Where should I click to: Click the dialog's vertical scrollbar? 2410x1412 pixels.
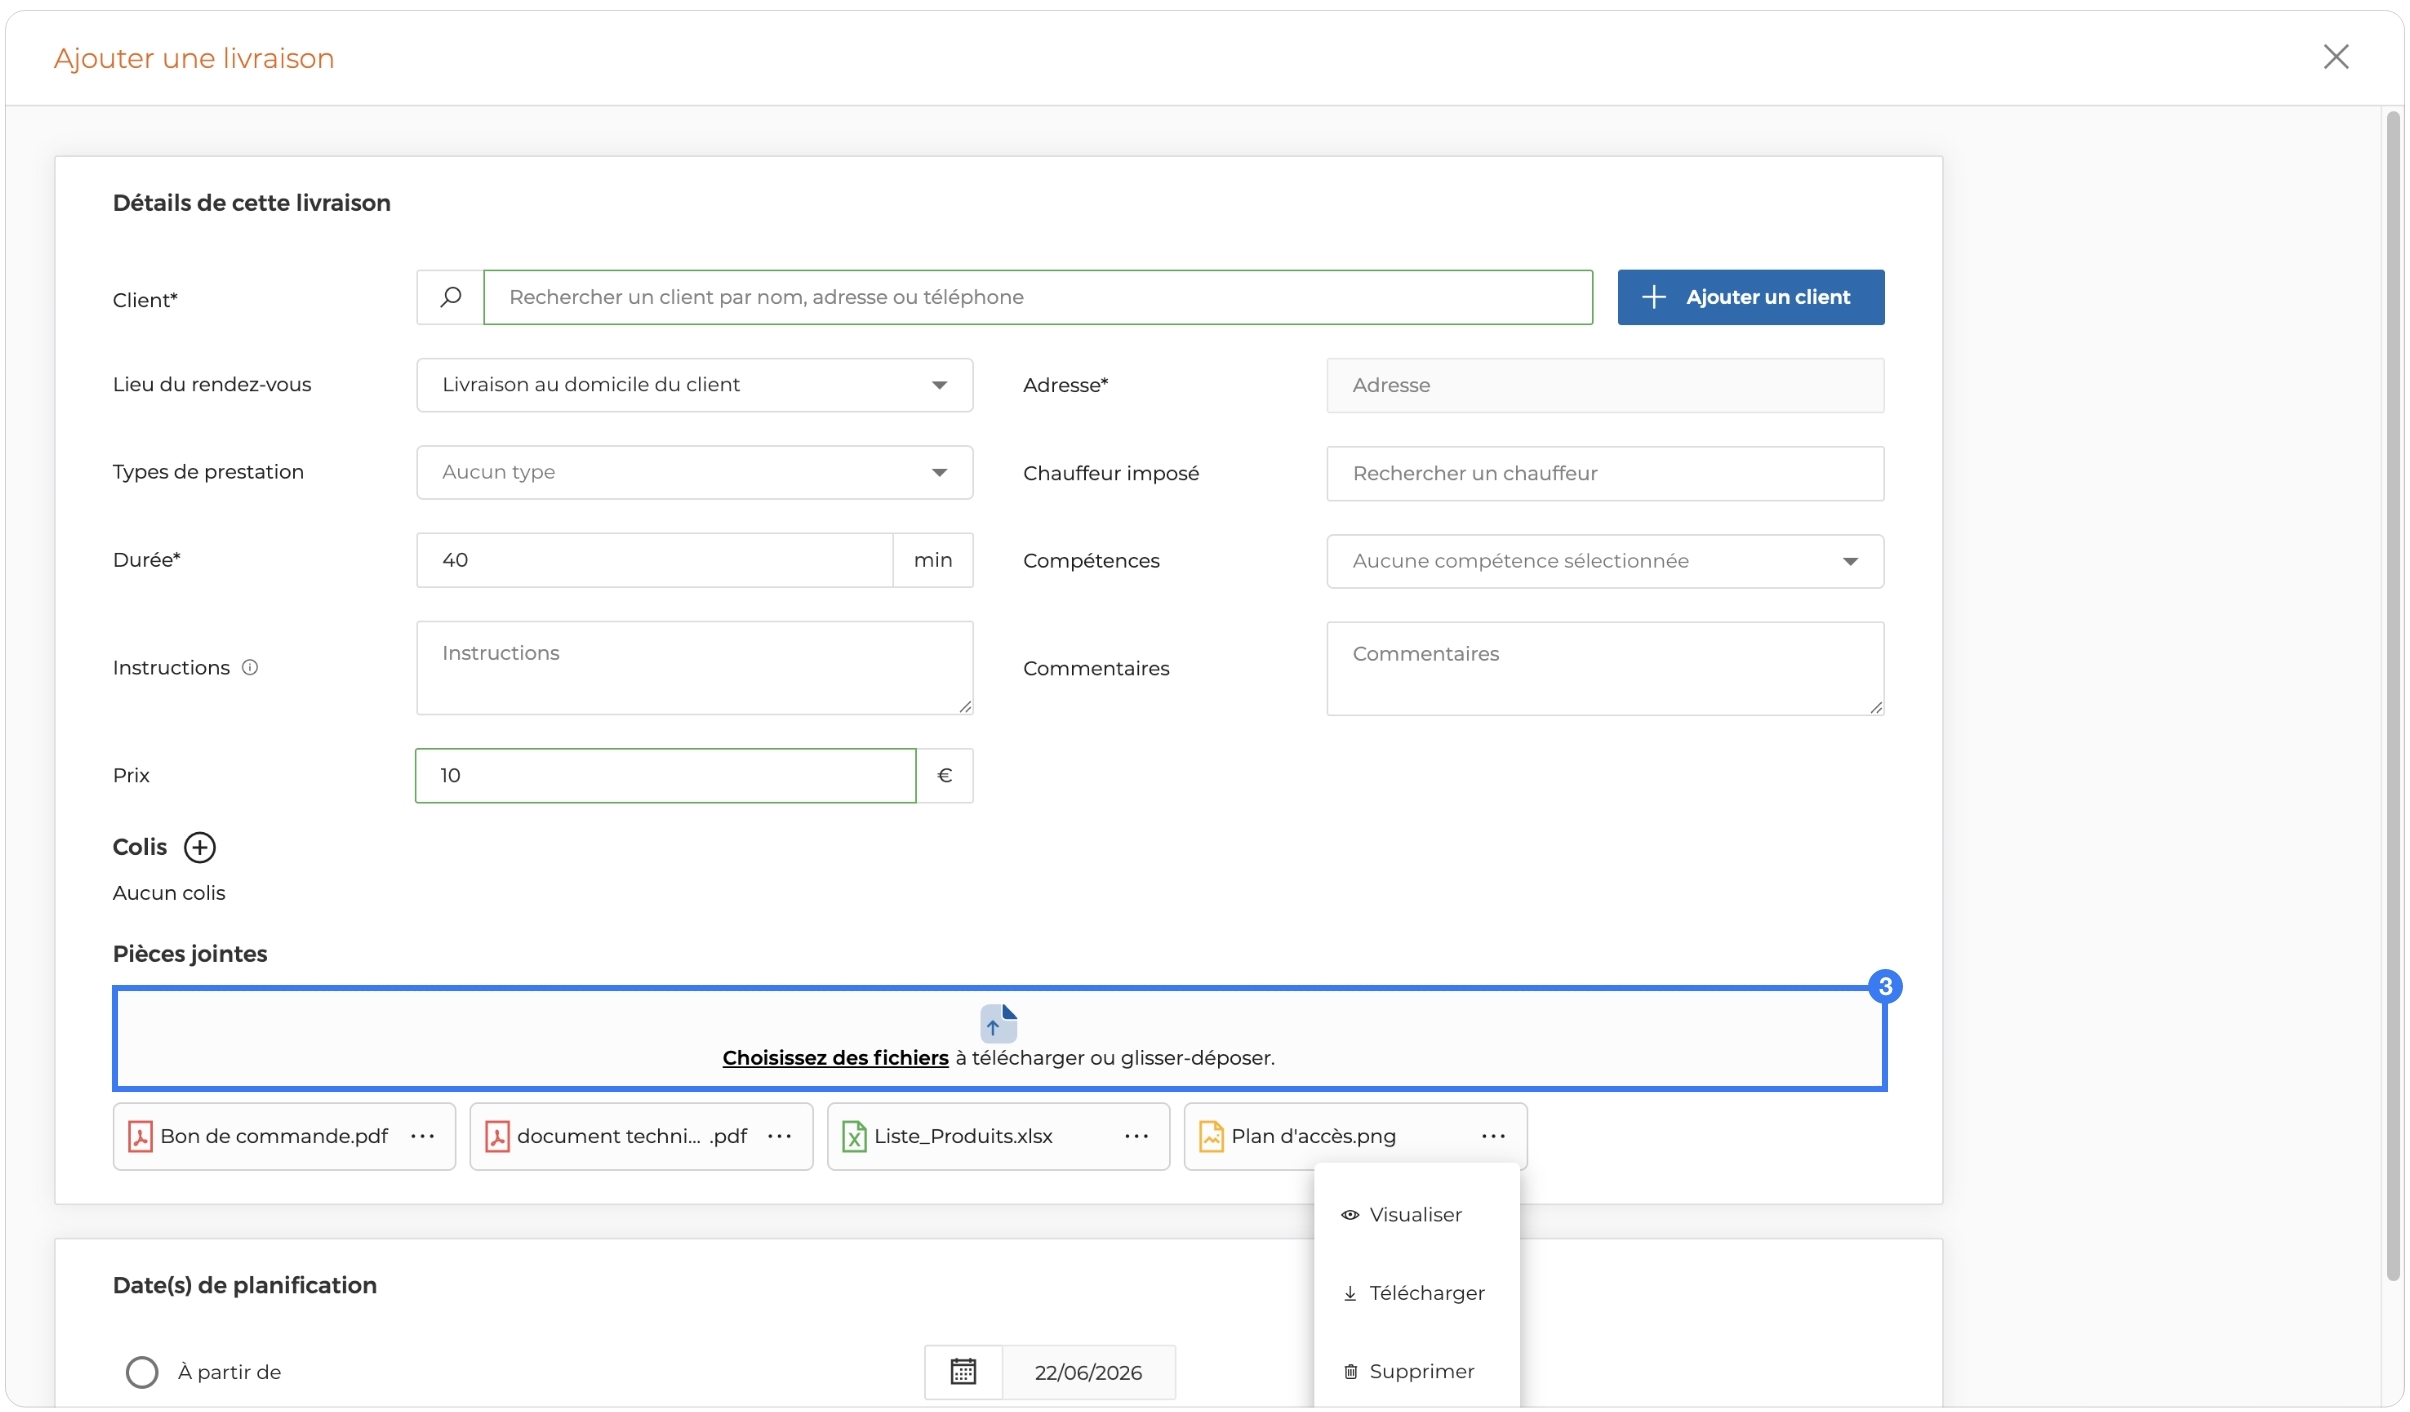coord(2393,696)
